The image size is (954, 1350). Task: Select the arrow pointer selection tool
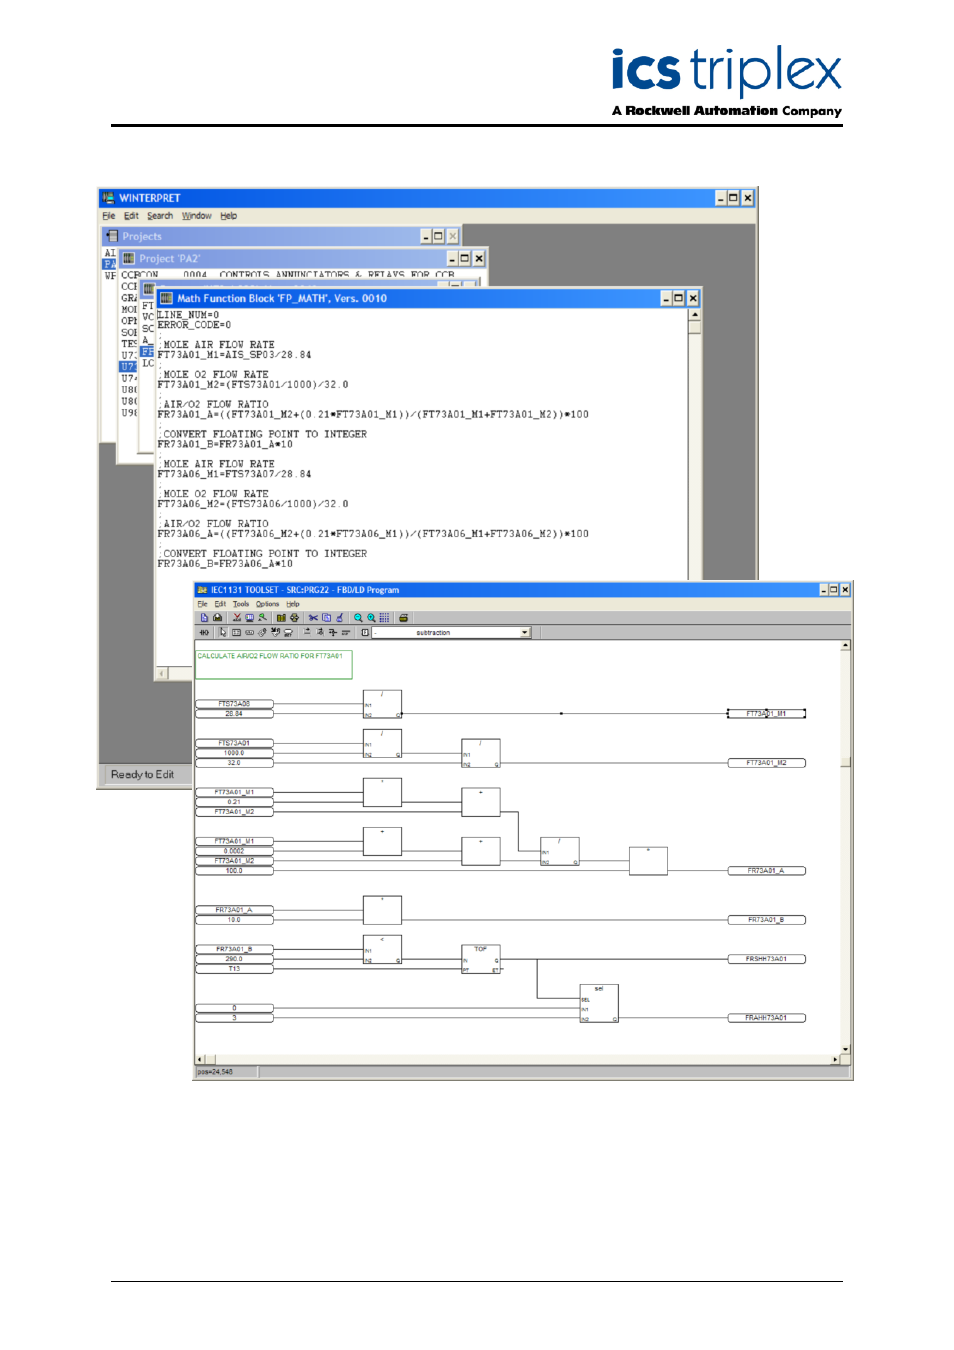[223, 632]
